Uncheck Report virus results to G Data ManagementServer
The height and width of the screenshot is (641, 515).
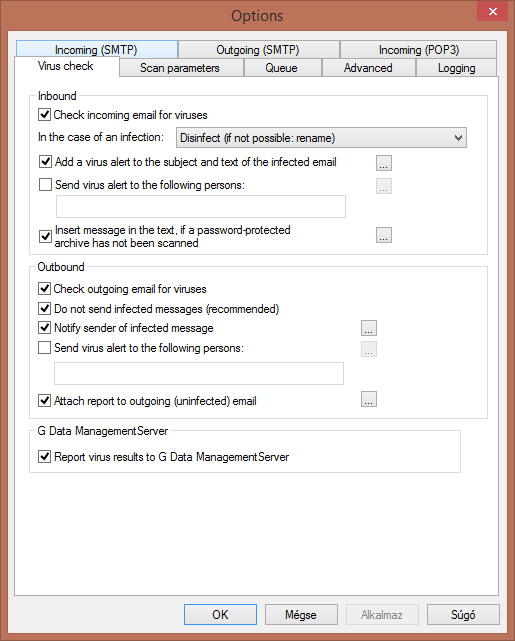tap(44, 456)
